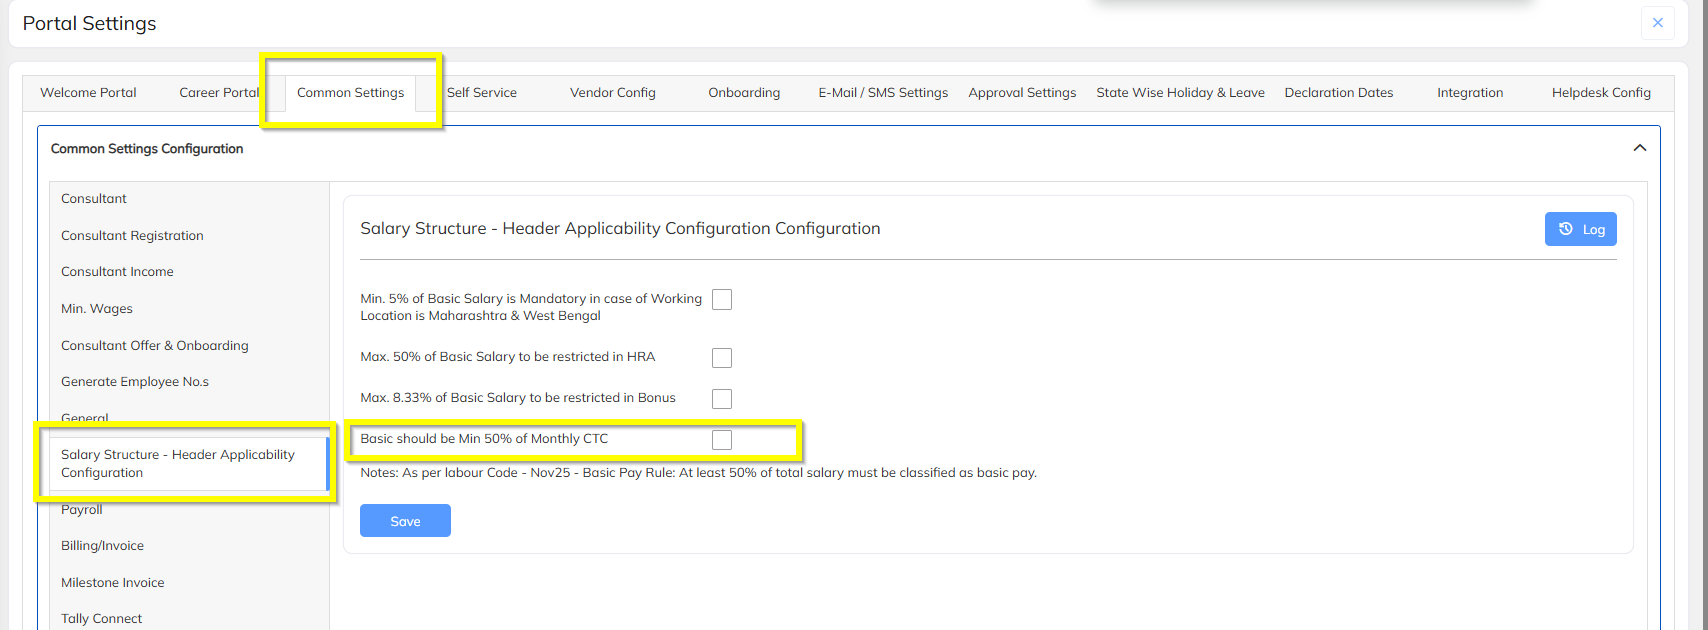1708x630 pixels.
Task: Open Tally Connect in the sidebar
Action: [x=102, y=619]
